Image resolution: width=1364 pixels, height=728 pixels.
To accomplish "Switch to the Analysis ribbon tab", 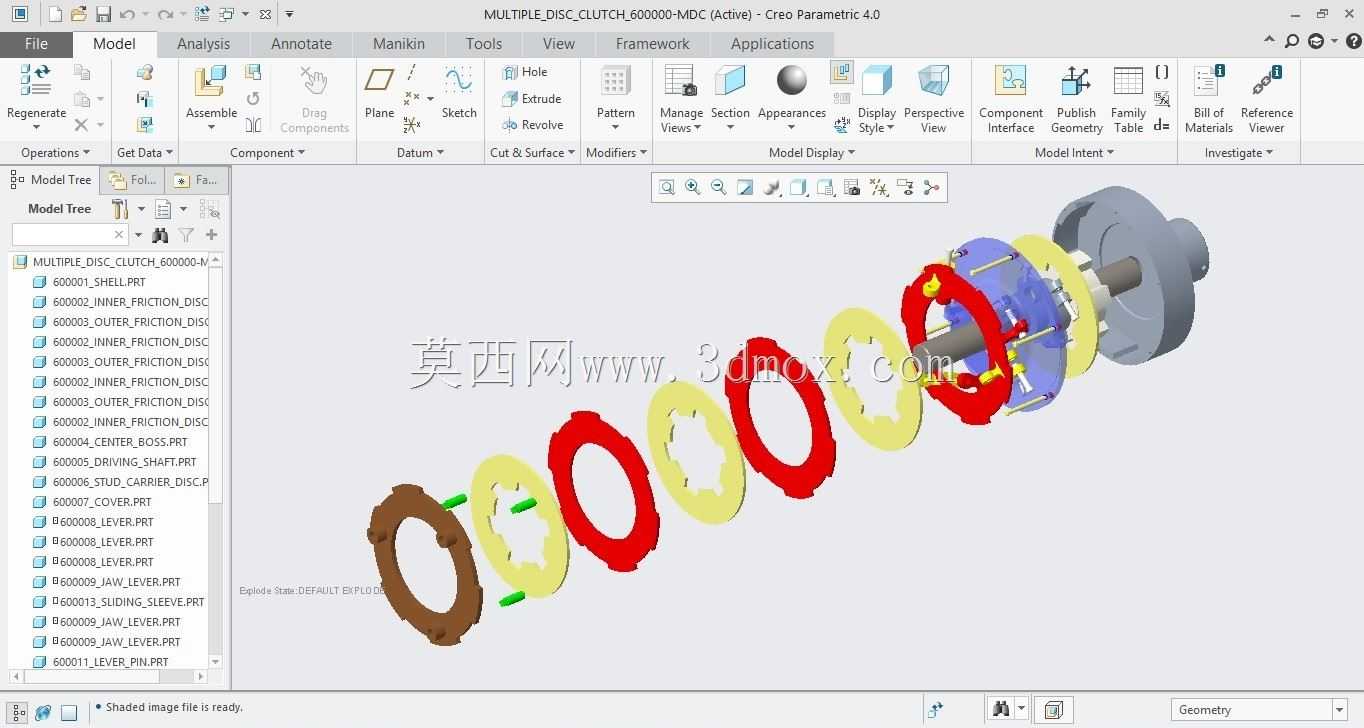I will [x=203, y=44].
